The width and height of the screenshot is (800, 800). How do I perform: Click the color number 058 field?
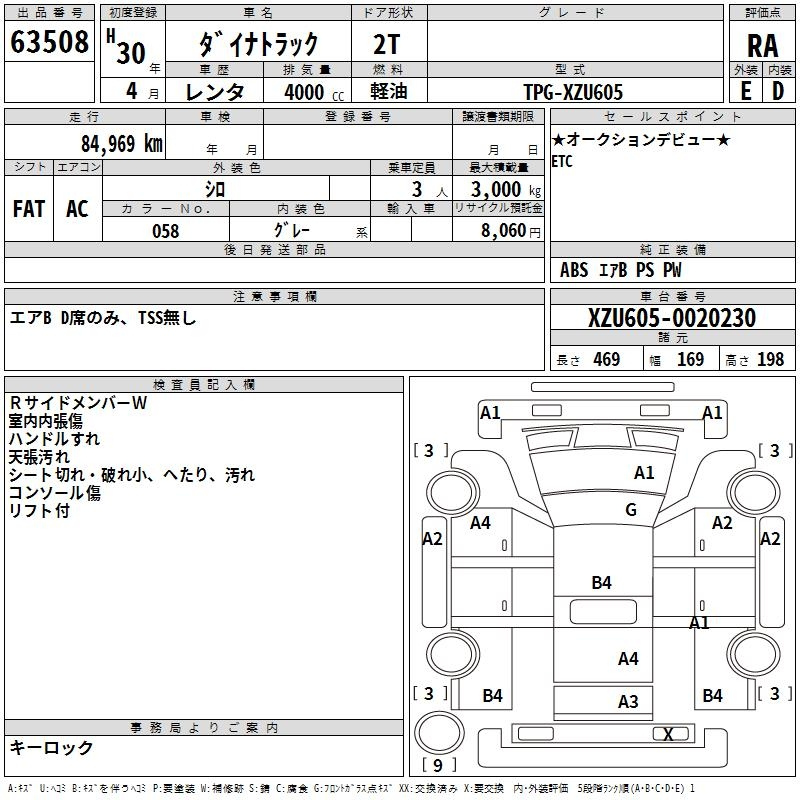pos(166,230)
